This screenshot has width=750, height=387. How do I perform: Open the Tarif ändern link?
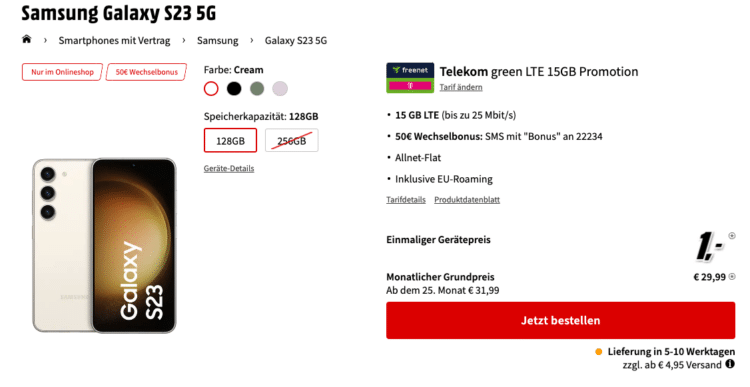point(461,88)
